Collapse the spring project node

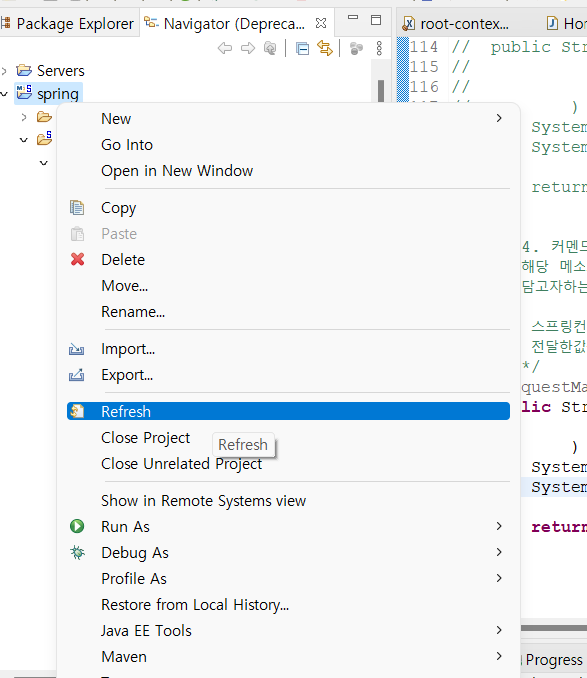tap(4, 94)
